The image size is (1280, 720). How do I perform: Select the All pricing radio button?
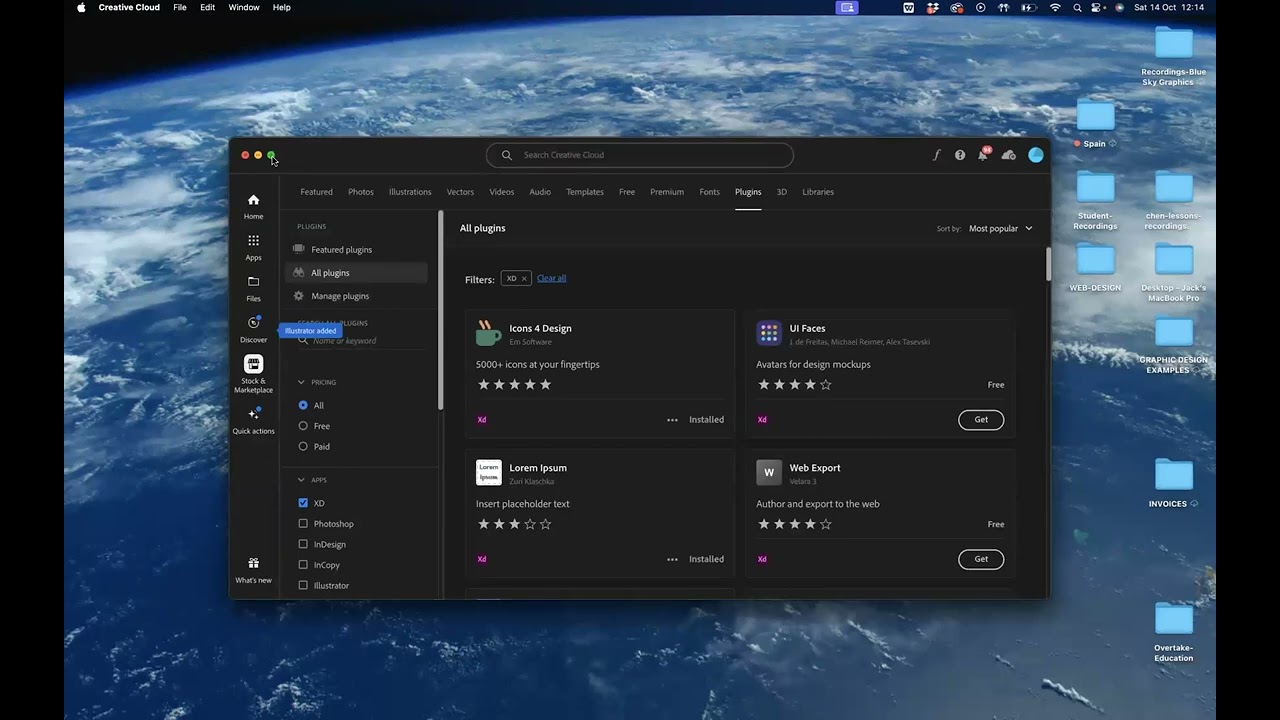pos(303,405)
